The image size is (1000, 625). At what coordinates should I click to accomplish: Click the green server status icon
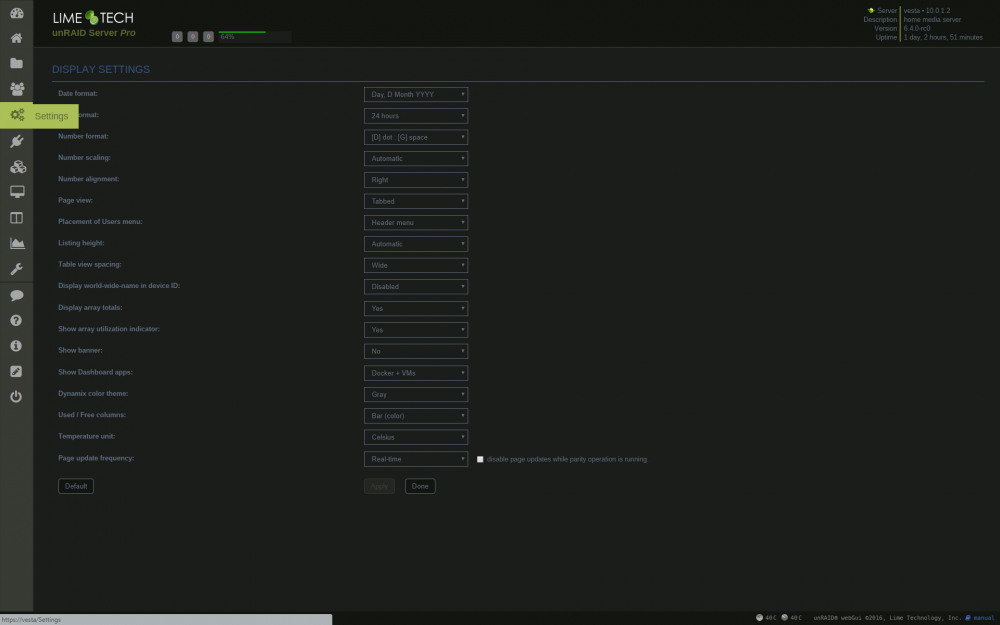pos(871,11)
